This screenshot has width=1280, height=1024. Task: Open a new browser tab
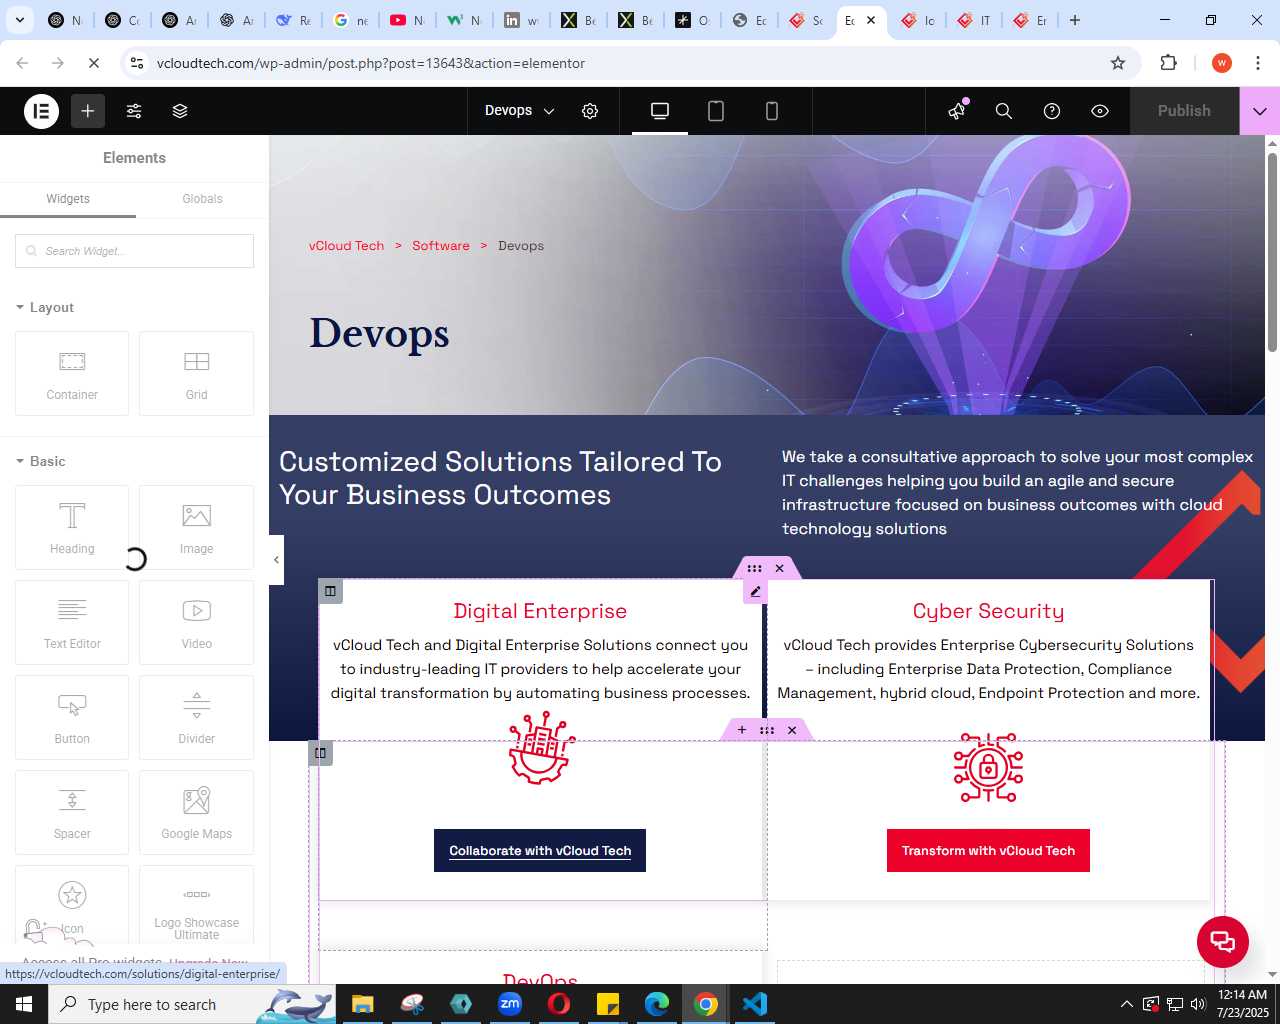1075,20
